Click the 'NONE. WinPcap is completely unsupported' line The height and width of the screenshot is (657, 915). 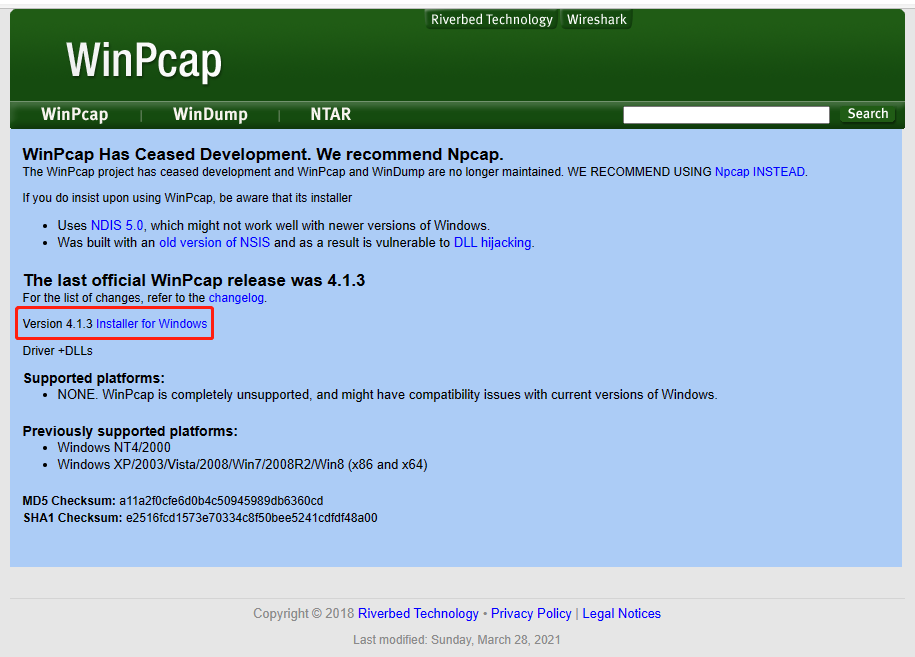click(387, 394)
